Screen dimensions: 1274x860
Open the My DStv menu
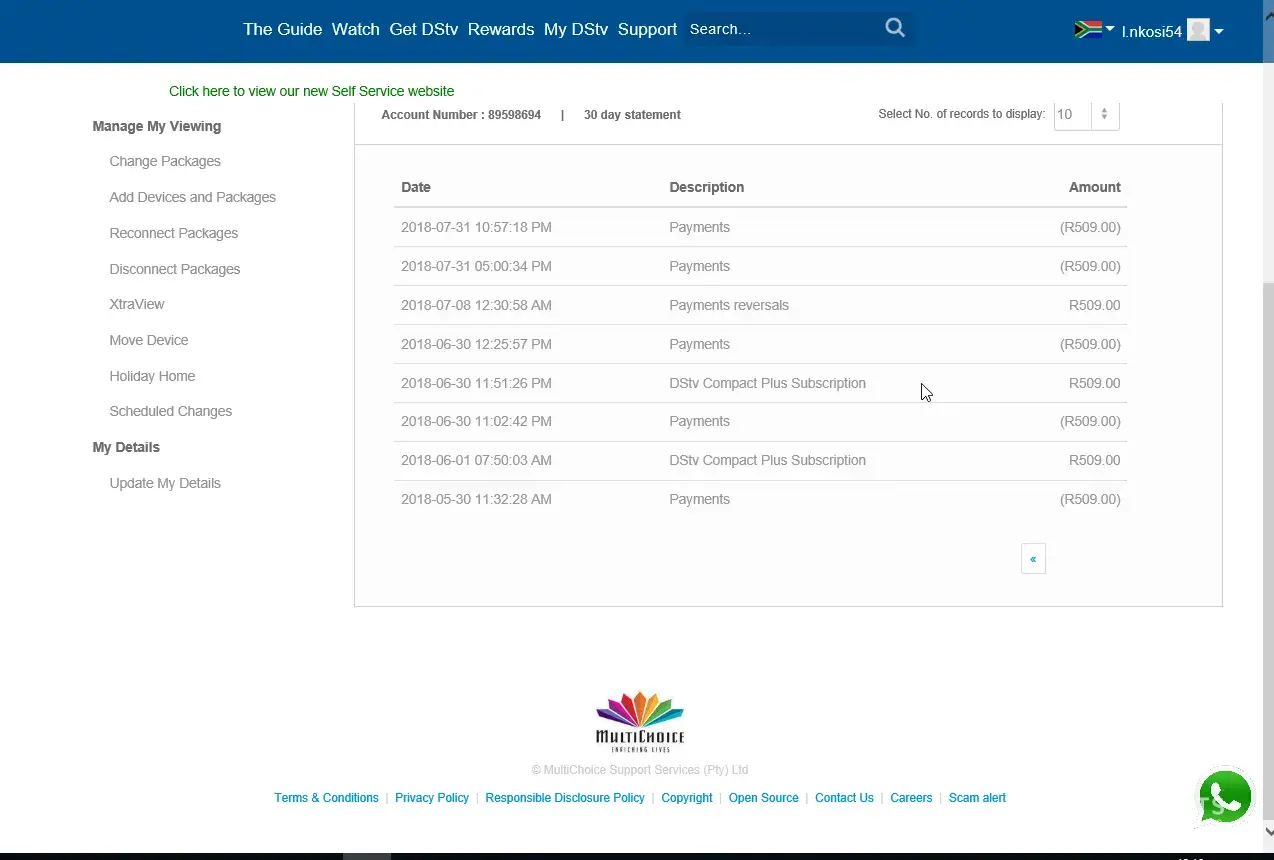[575, 29]
